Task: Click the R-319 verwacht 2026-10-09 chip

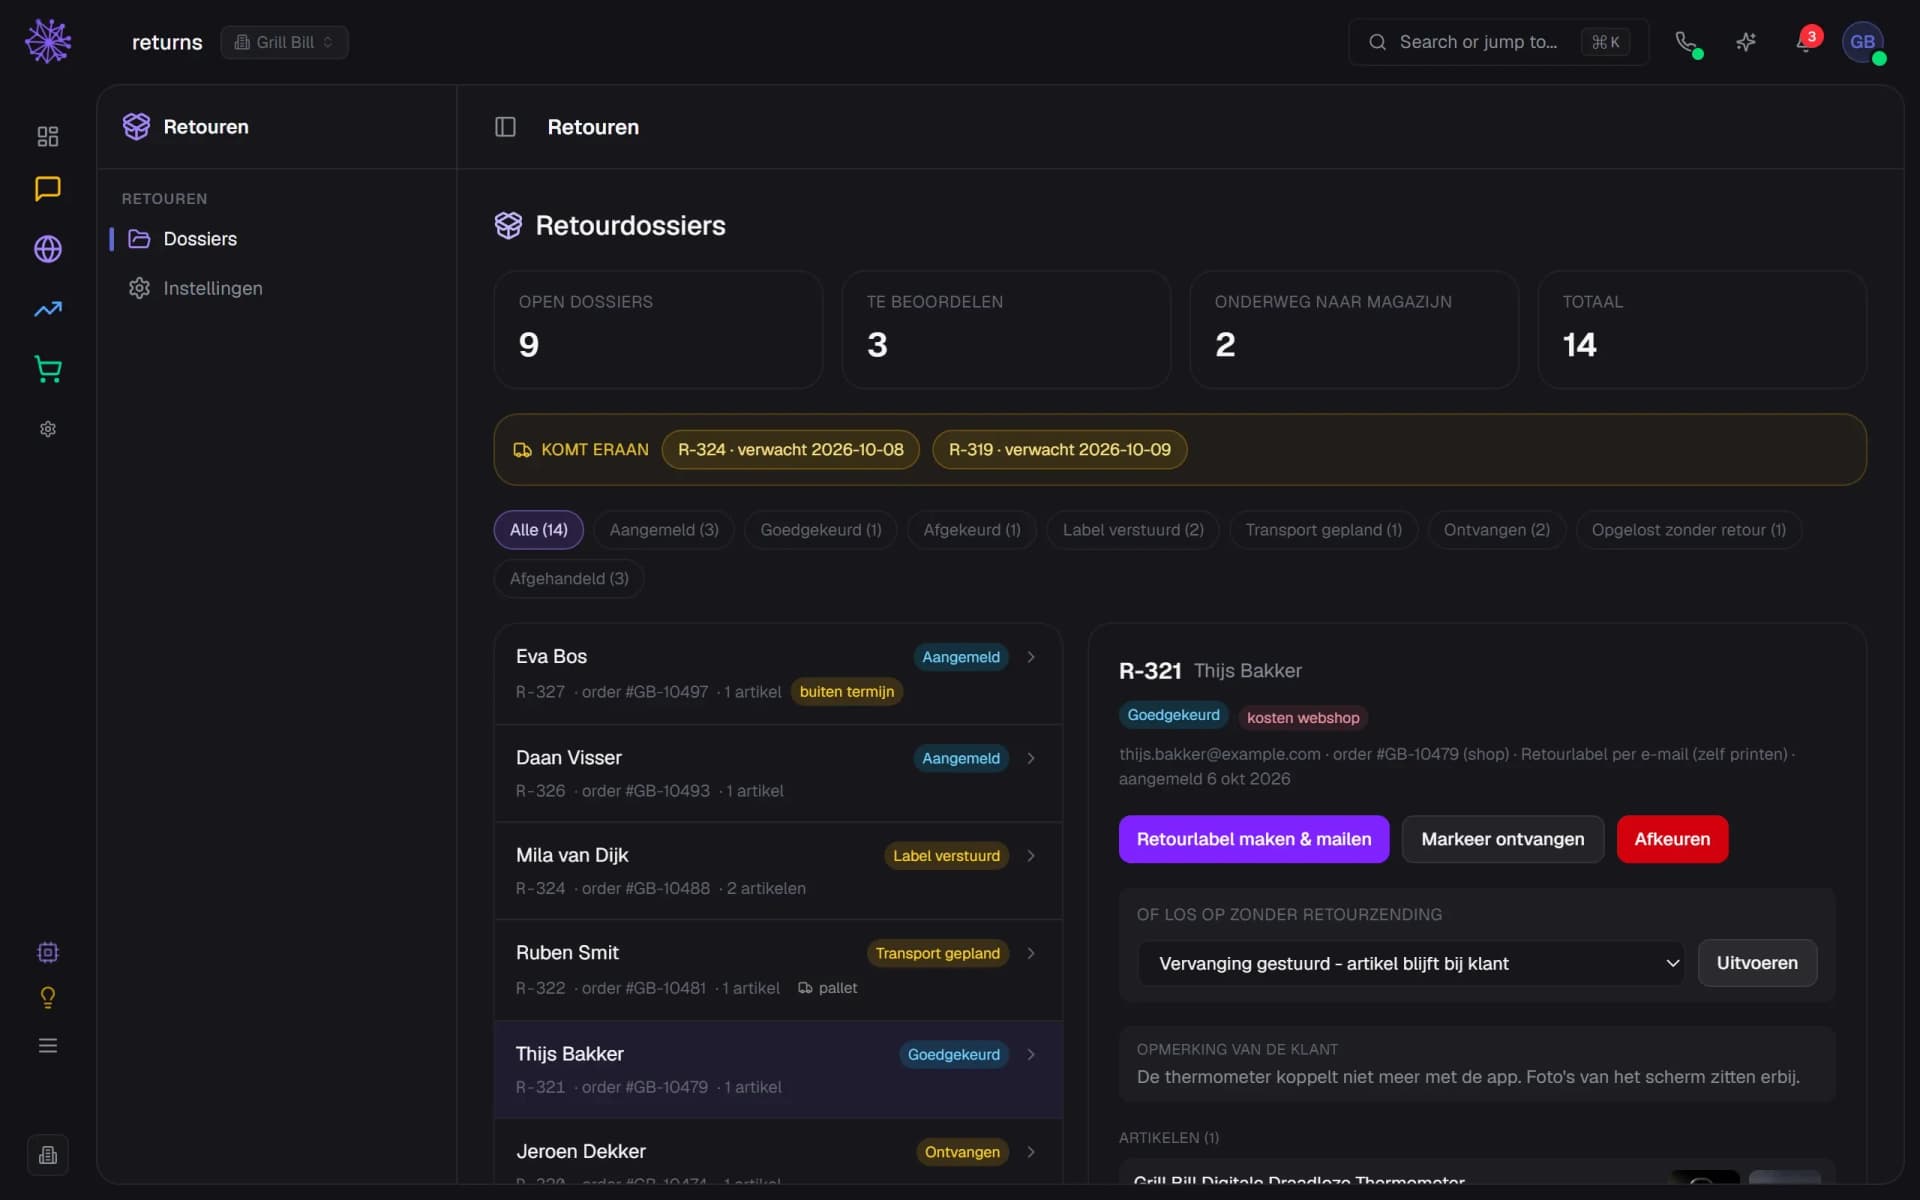Action: coord(1060,450)
